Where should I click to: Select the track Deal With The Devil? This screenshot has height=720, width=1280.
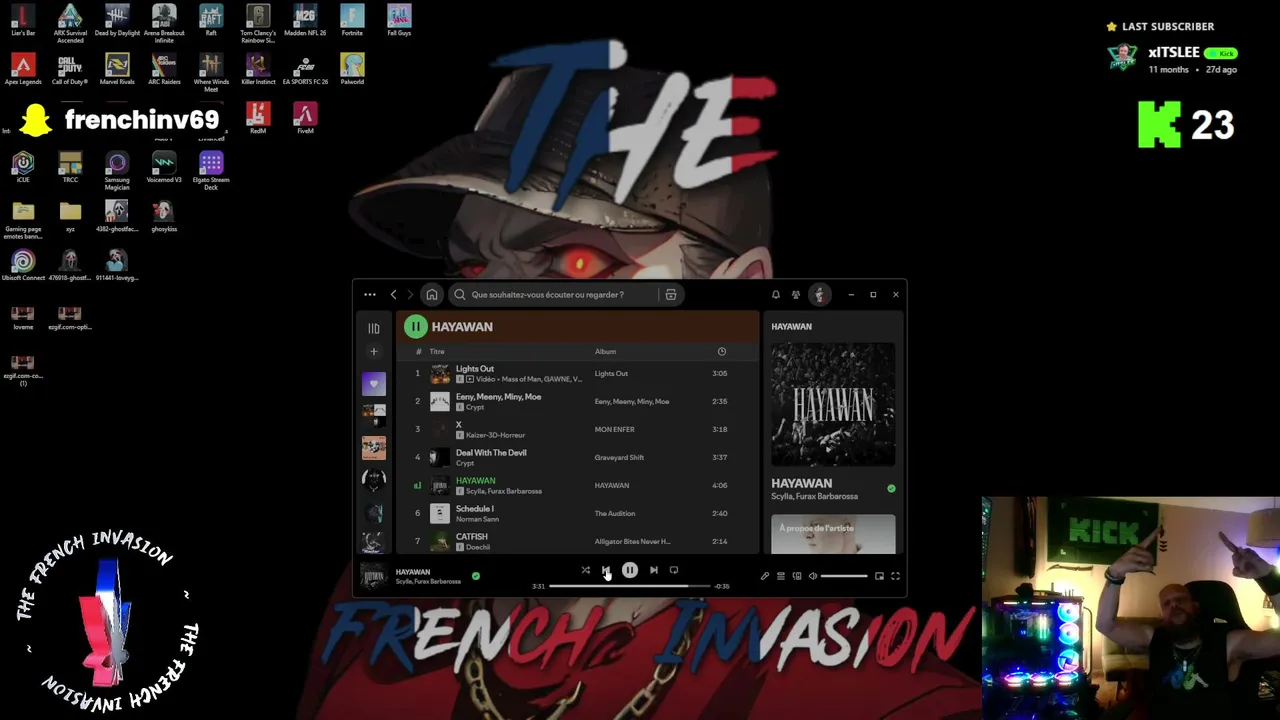tap(491, 453)
